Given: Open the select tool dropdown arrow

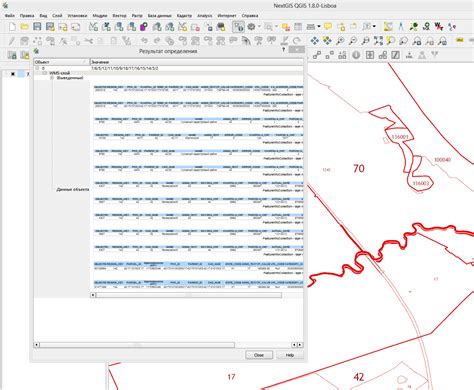Looking at the screenshot, I should (x=276, y=27).
